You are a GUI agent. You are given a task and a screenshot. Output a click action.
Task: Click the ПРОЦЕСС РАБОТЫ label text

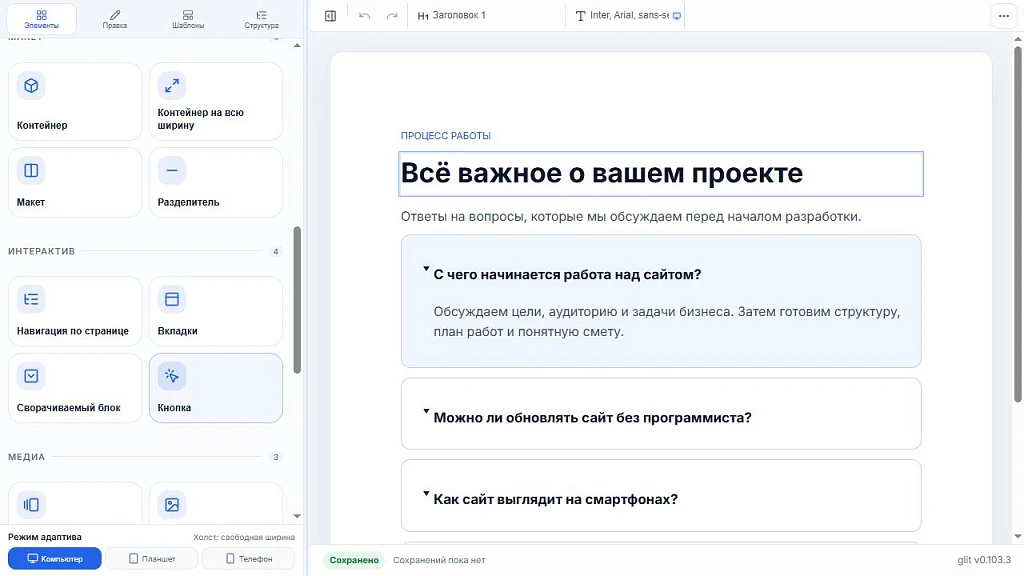pos(446,136)
